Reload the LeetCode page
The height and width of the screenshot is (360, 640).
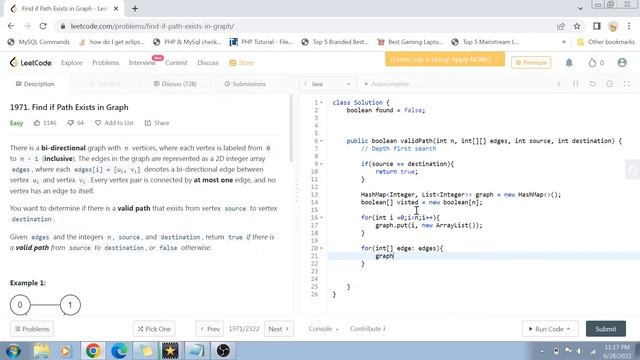(43, 26)
